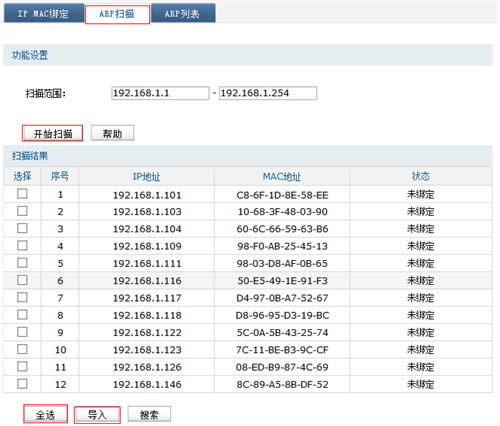This screenshot has height=426, width=500.
Task: Click the MAC地址 column header
Action: 282,176
